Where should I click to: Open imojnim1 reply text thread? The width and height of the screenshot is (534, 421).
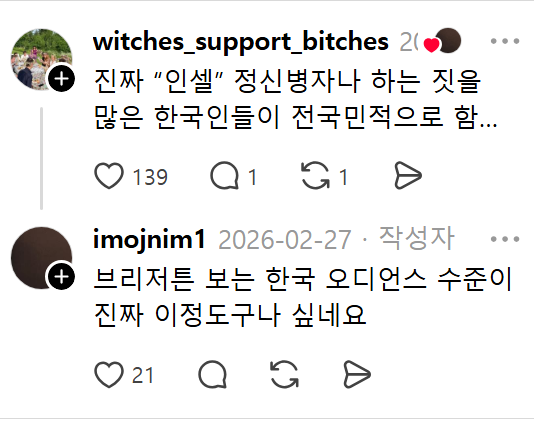[302, 297]
